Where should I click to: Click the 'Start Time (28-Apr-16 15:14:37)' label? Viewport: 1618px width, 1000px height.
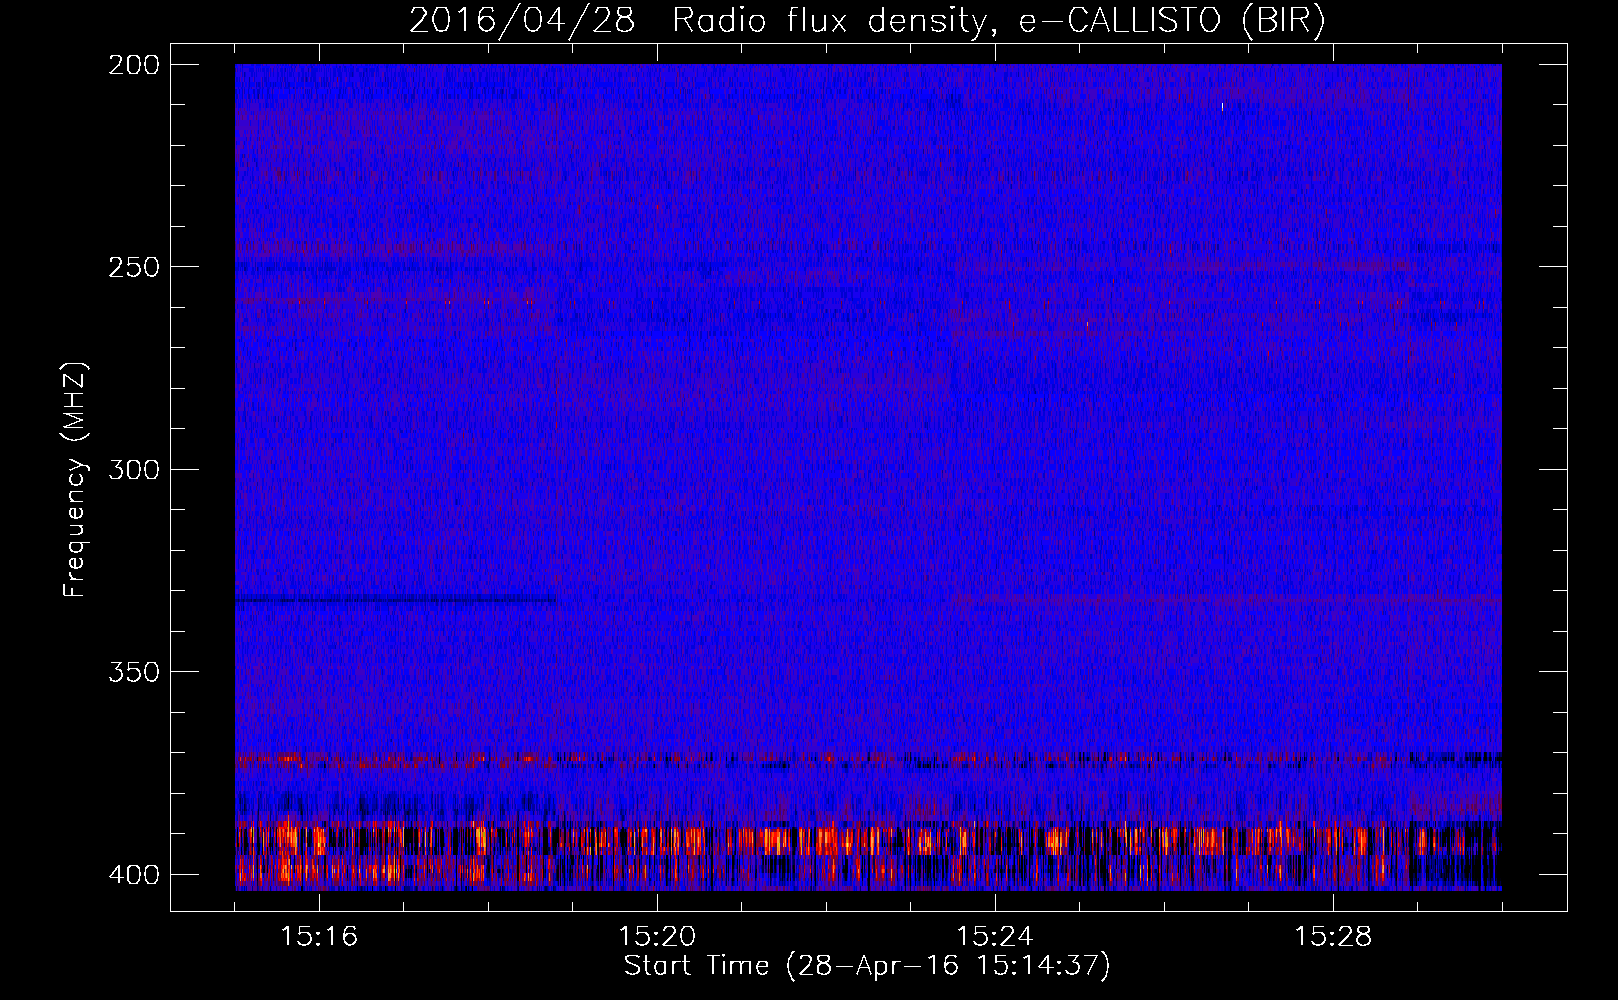coord(867,966)
